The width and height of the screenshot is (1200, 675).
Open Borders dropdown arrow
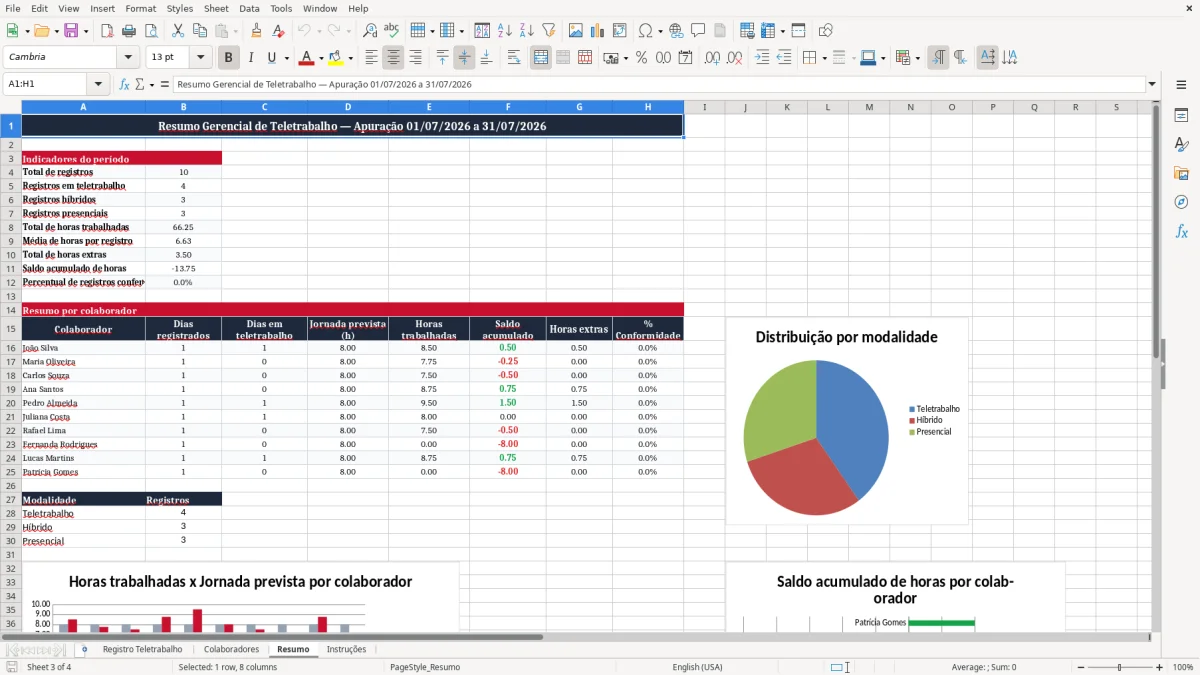[826, 58]
